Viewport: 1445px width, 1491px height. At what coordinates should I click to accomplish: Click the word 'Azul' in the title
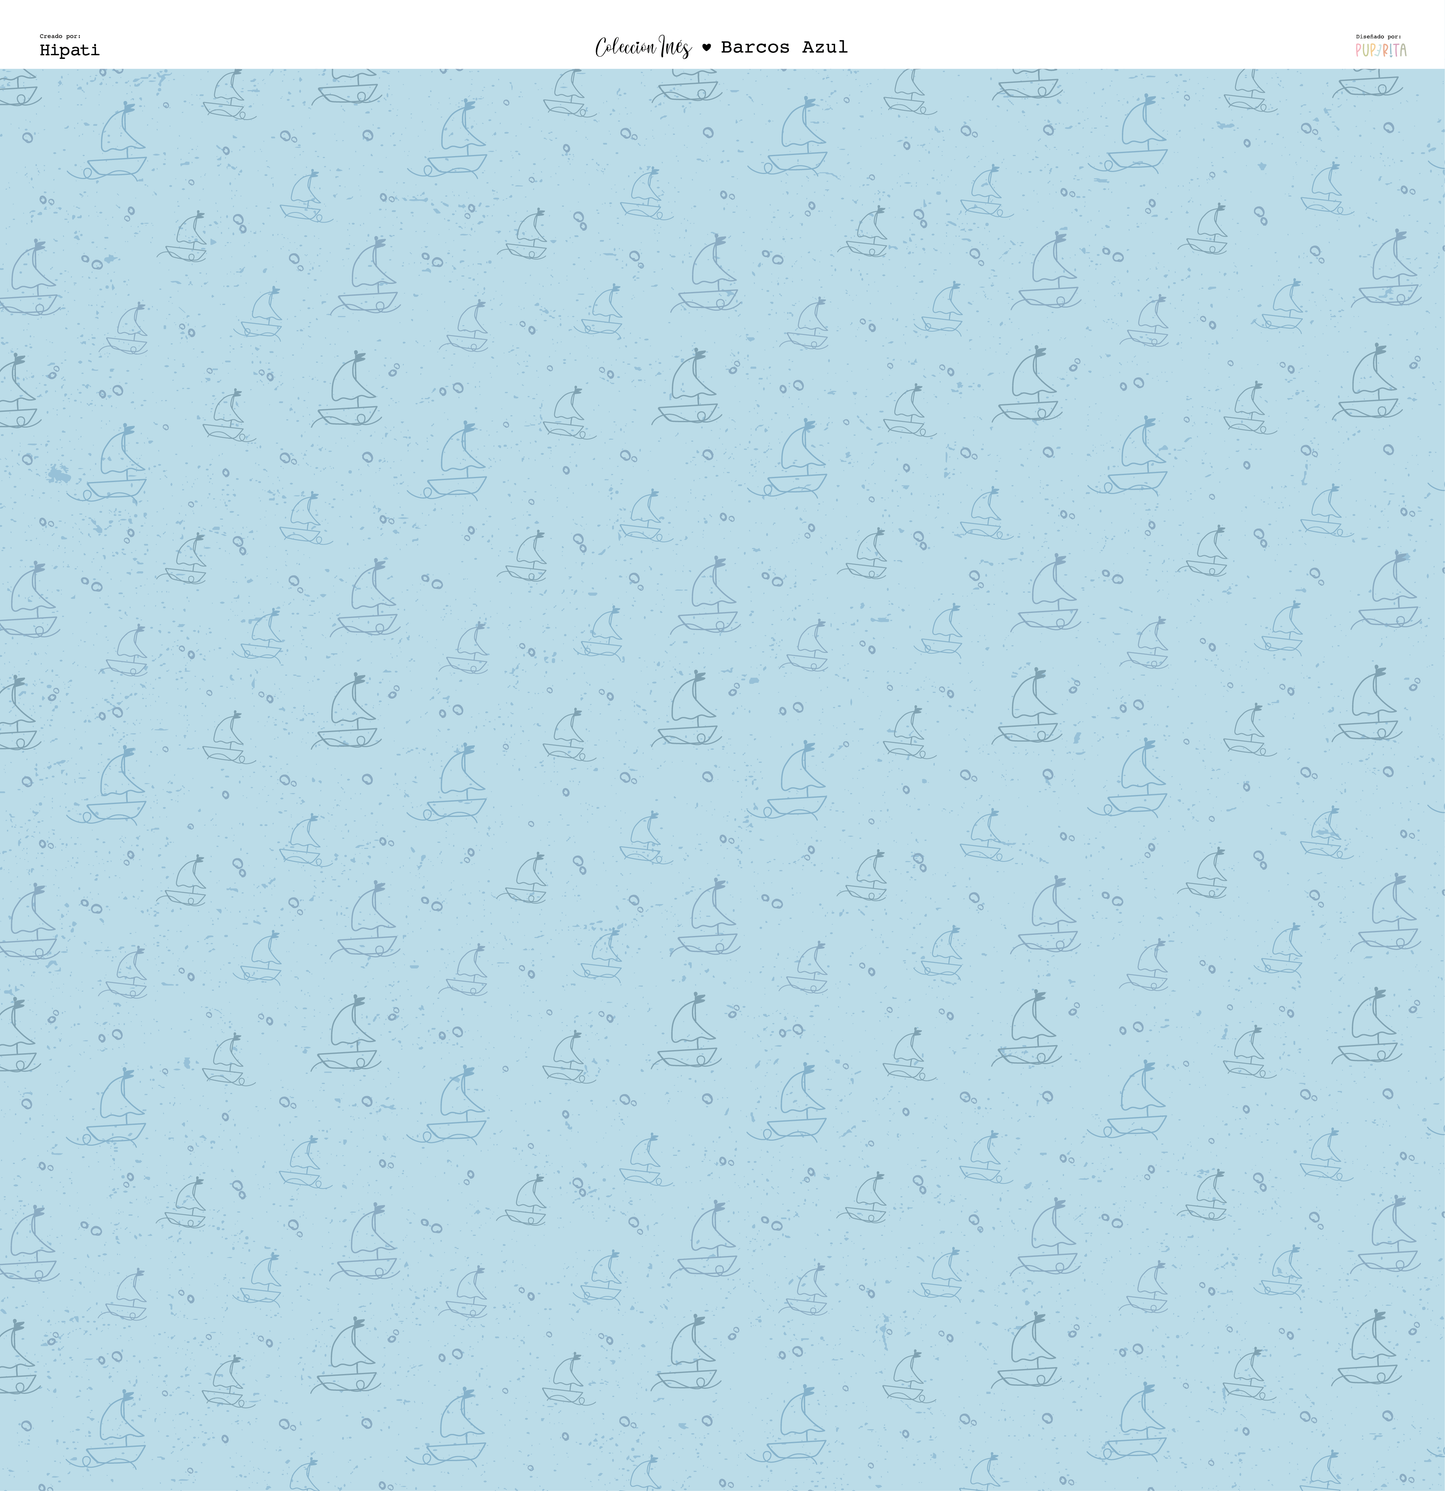click(825, 47)
